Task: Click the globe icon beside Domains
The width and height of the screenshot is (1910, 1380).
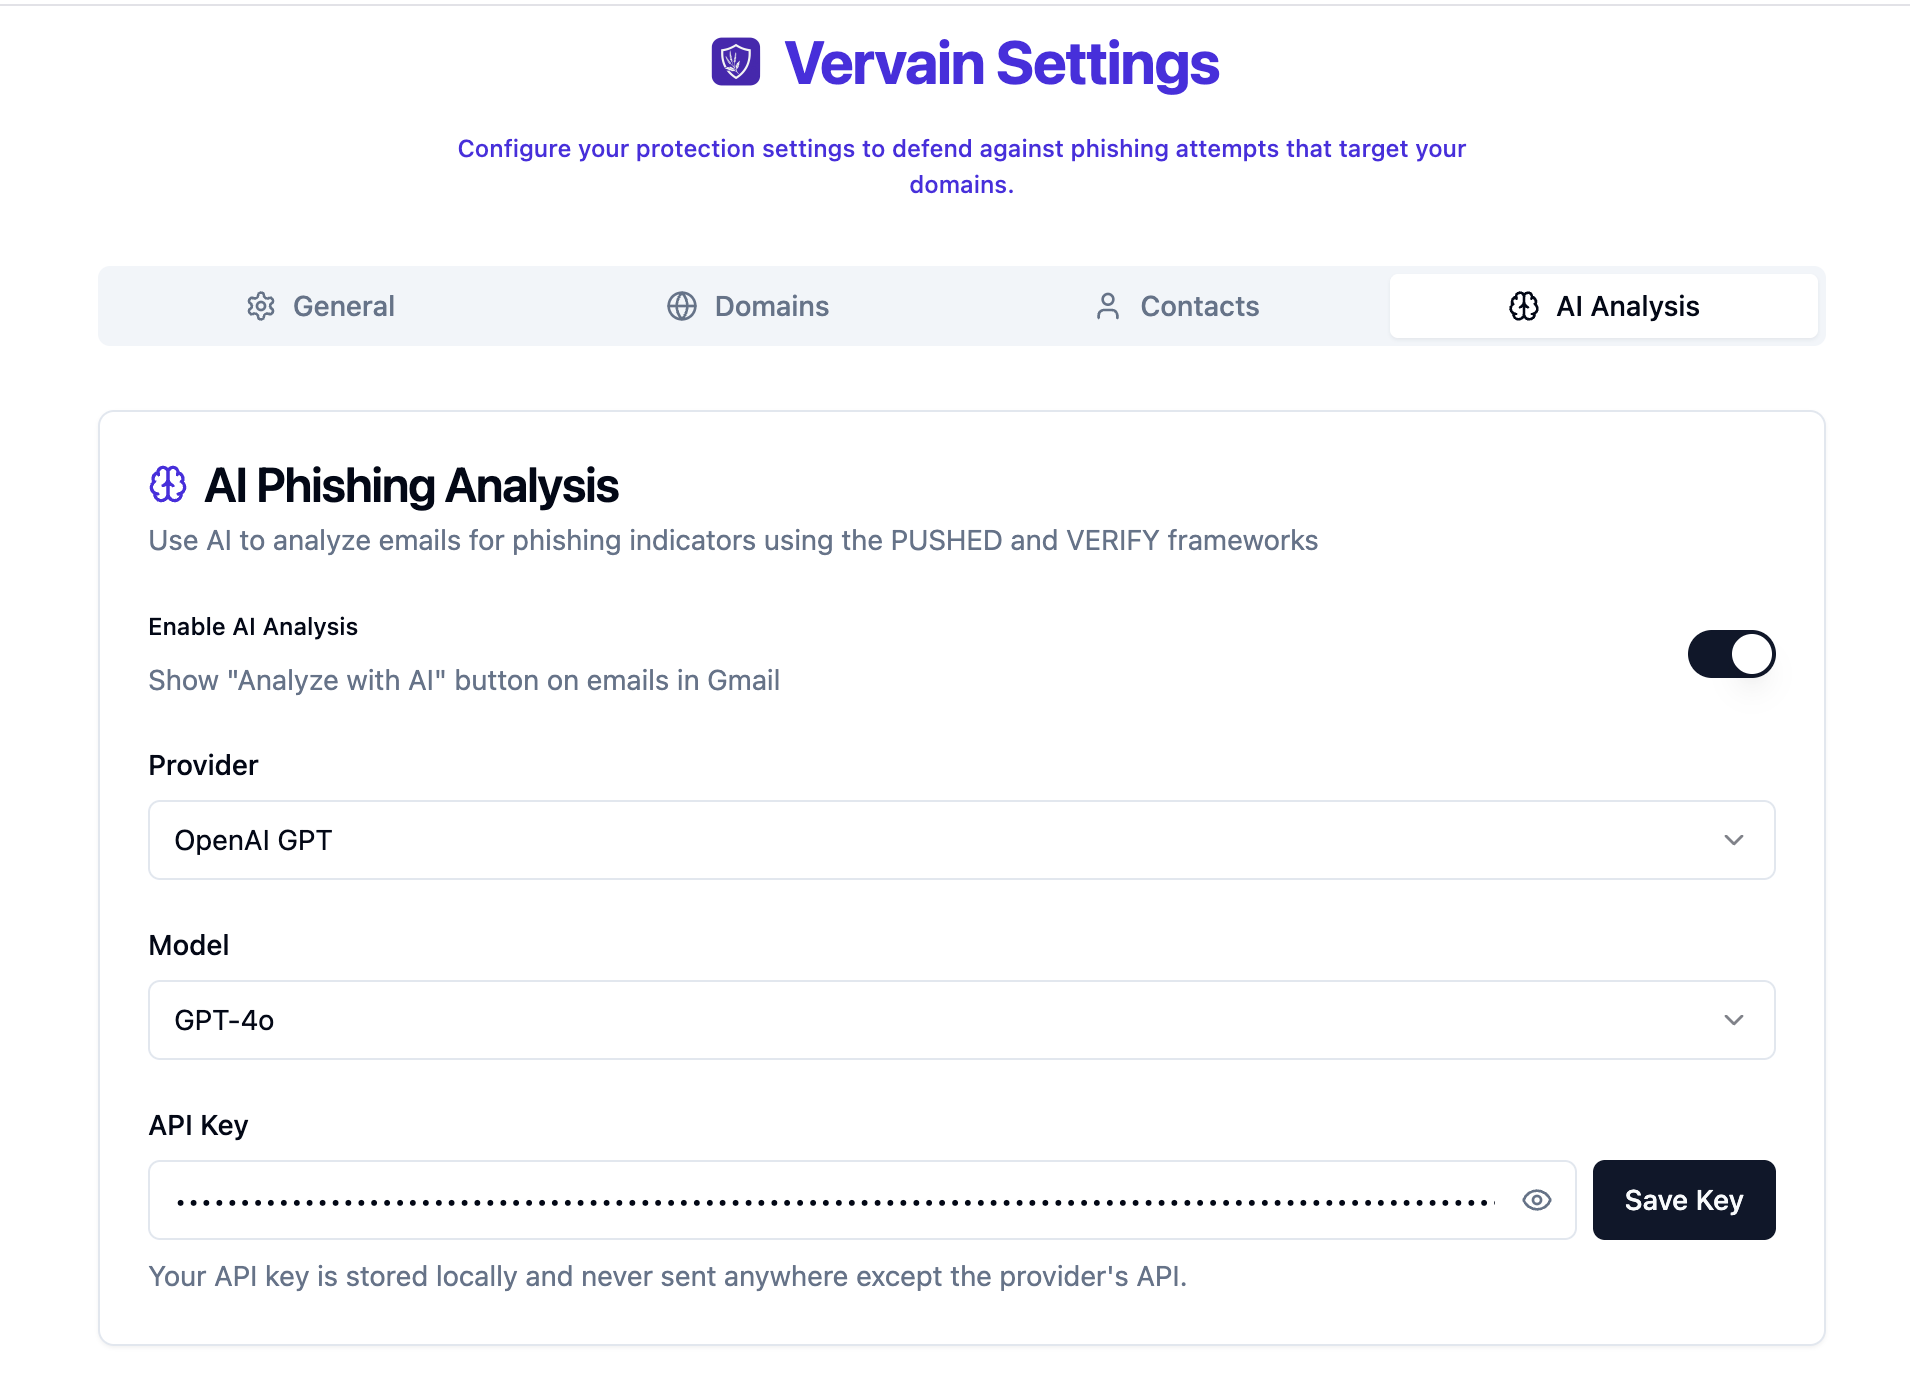Action: [681, 306]
